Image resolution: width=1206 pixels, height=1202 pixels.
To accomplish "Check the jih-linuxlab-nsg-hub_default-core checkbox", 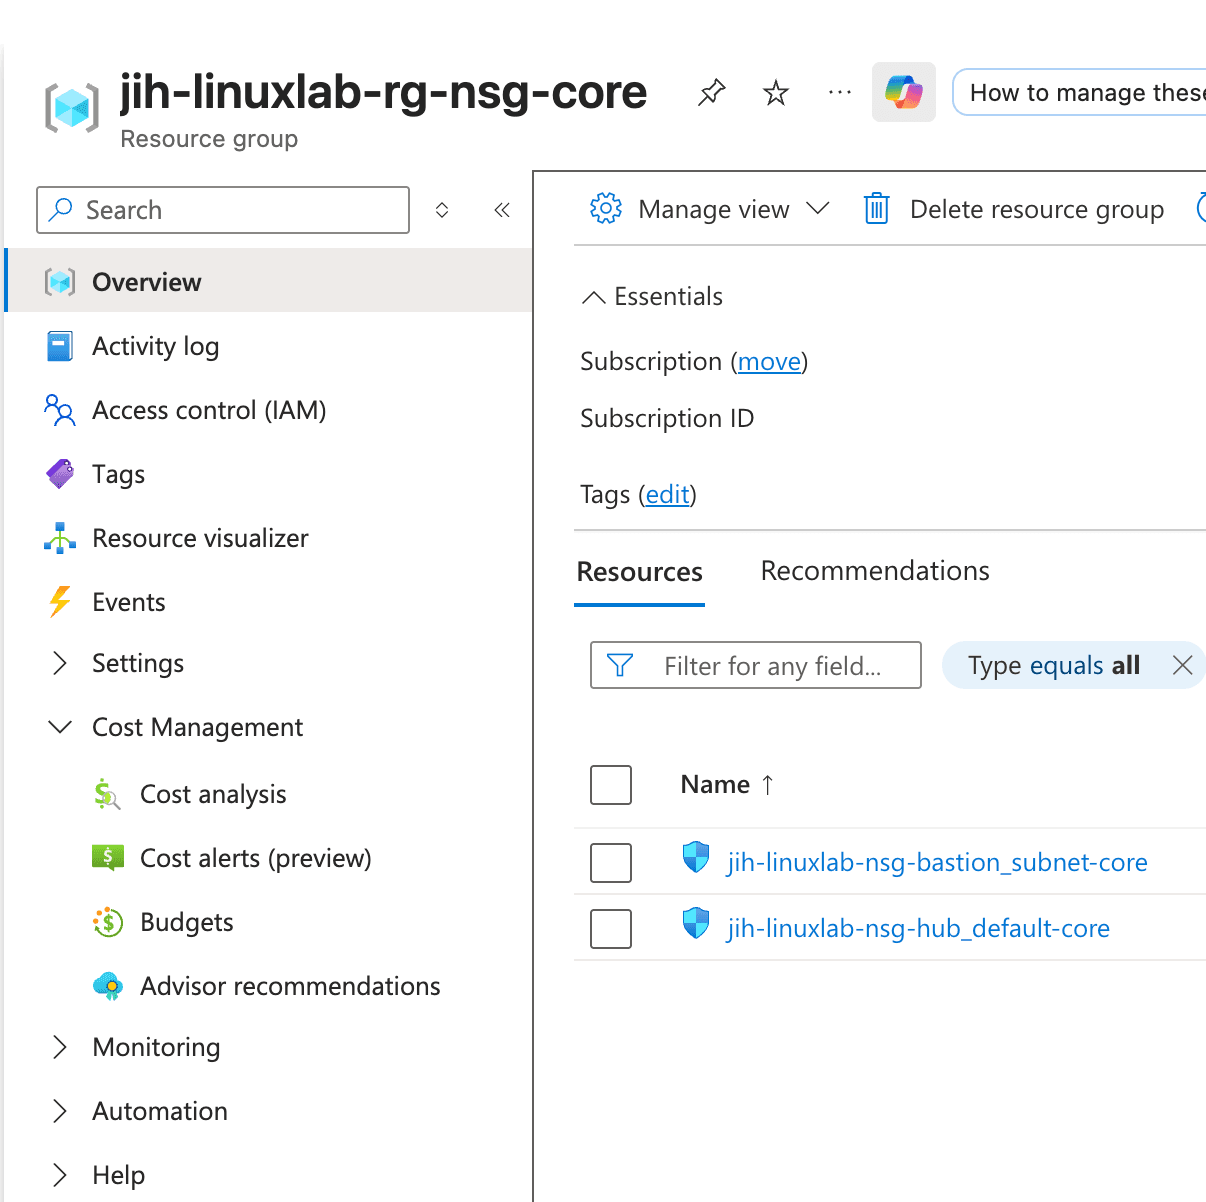I will coord(610,928).
